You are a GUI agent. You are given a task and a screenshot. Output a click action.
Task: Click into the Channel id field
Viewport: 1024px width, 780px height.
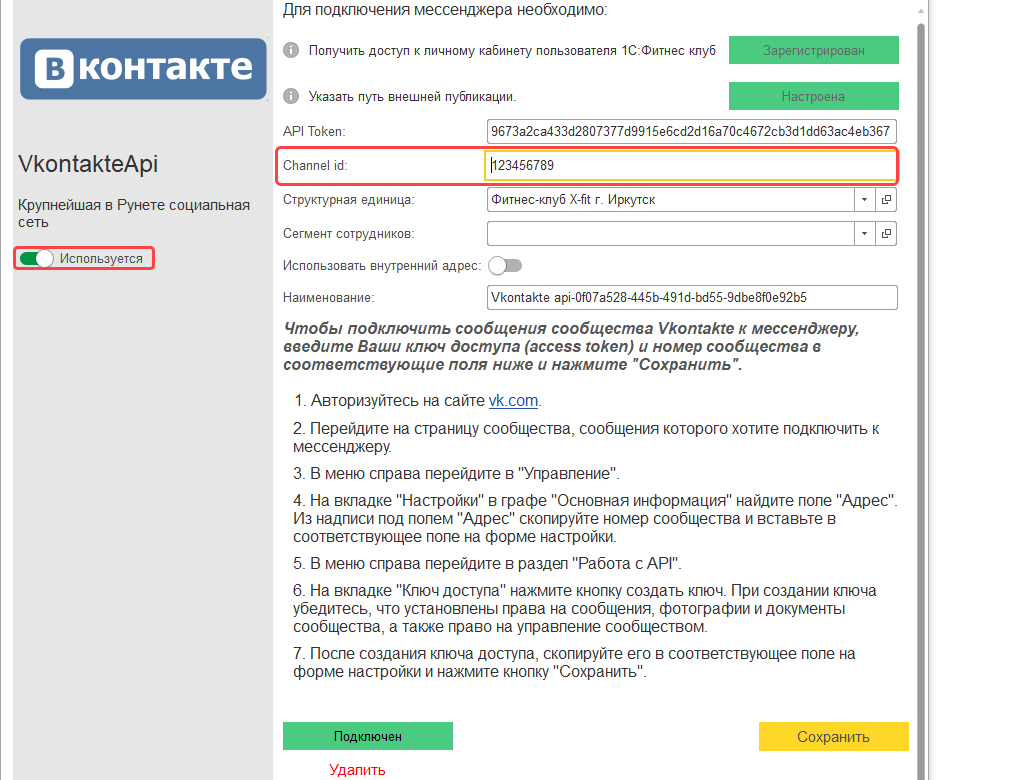(x=691, y=165)
